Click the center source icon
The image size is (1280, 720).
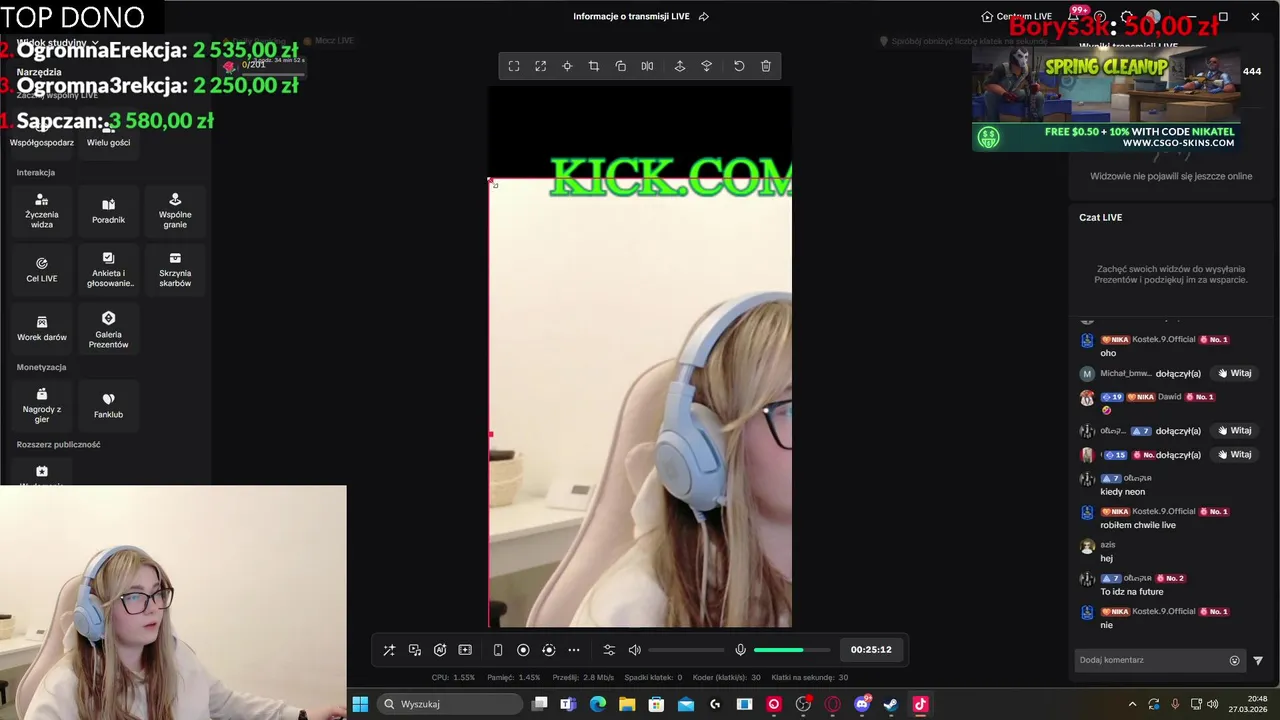pos(567,66)
